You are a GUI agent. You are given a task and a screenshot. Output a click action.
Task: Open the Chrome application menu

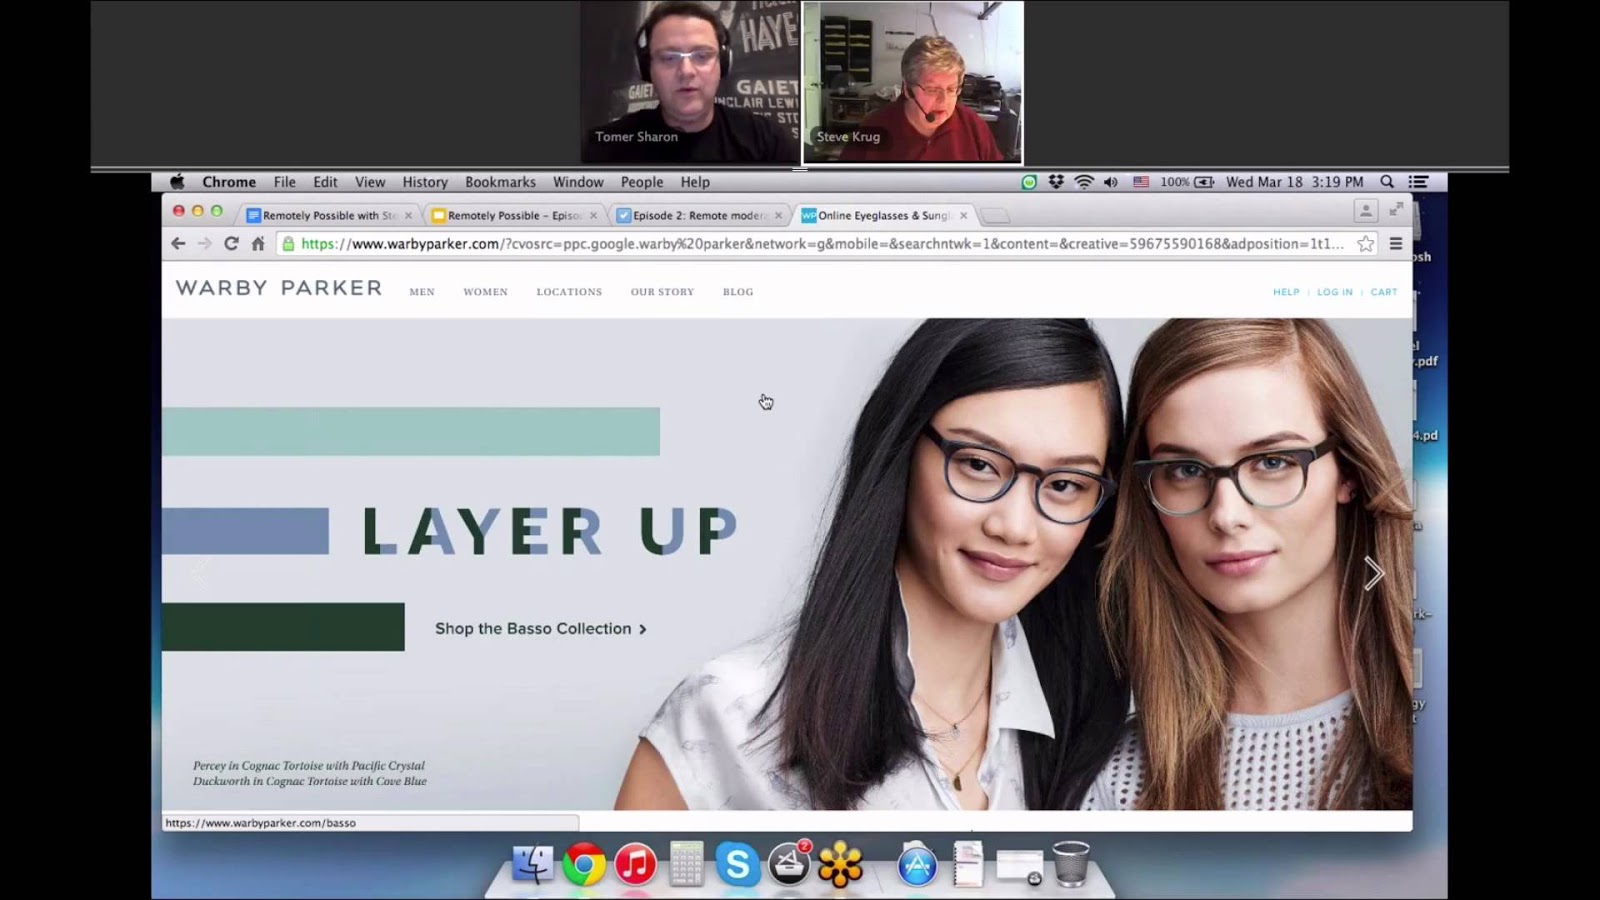229,182
